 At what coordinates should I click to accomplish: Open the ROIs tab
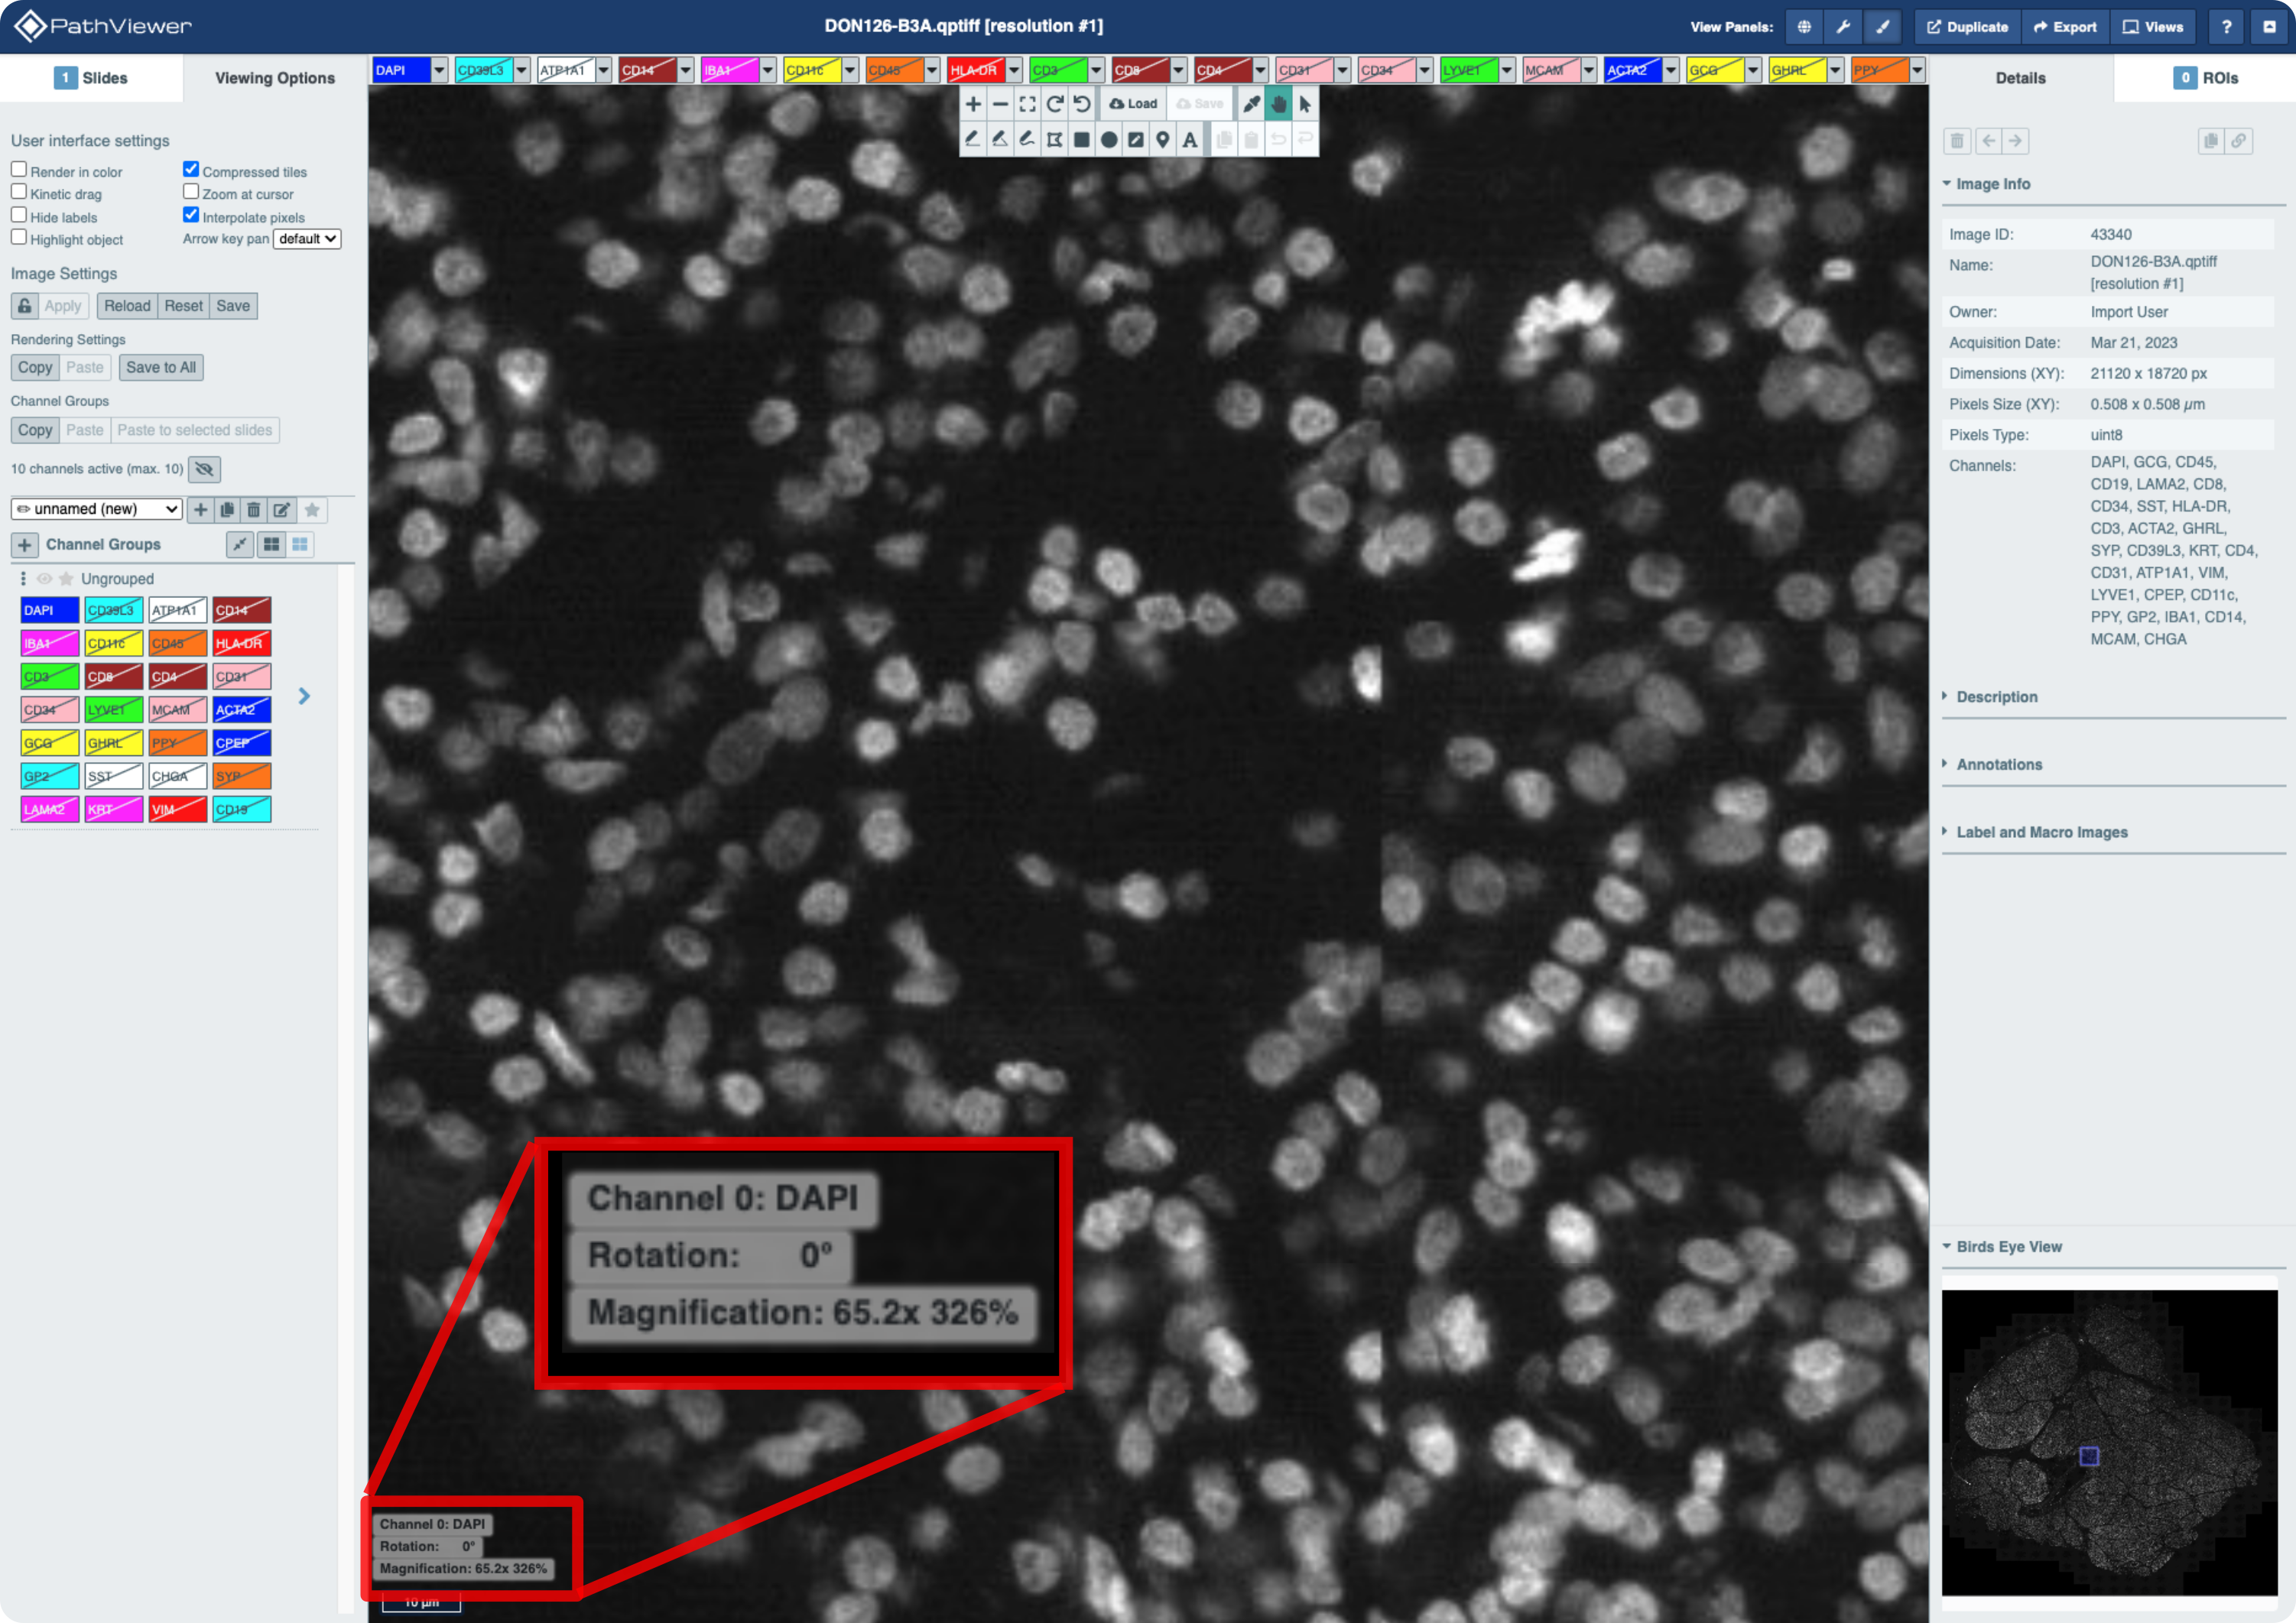pyautogui.click(x=2205, y=78)
